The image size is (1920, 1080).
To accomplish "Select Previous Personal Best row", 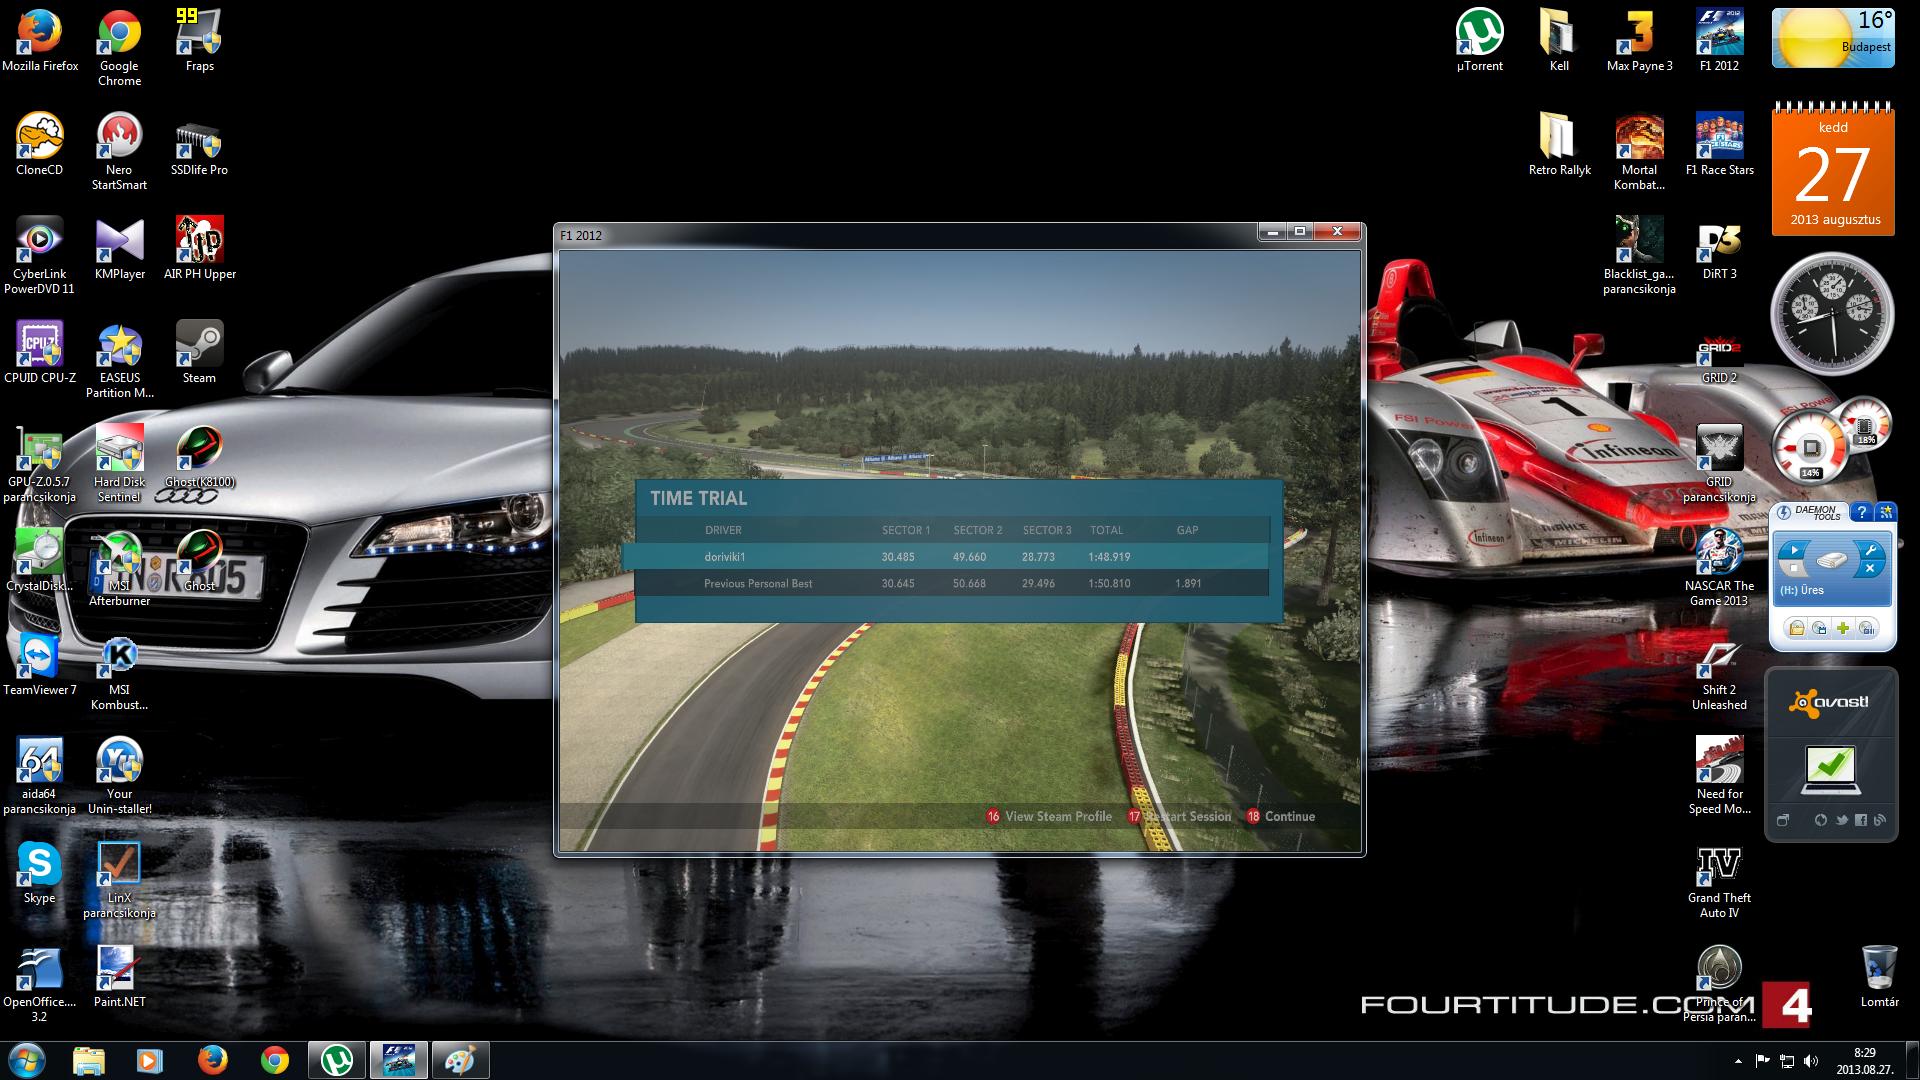I will [x=952, y=583].
